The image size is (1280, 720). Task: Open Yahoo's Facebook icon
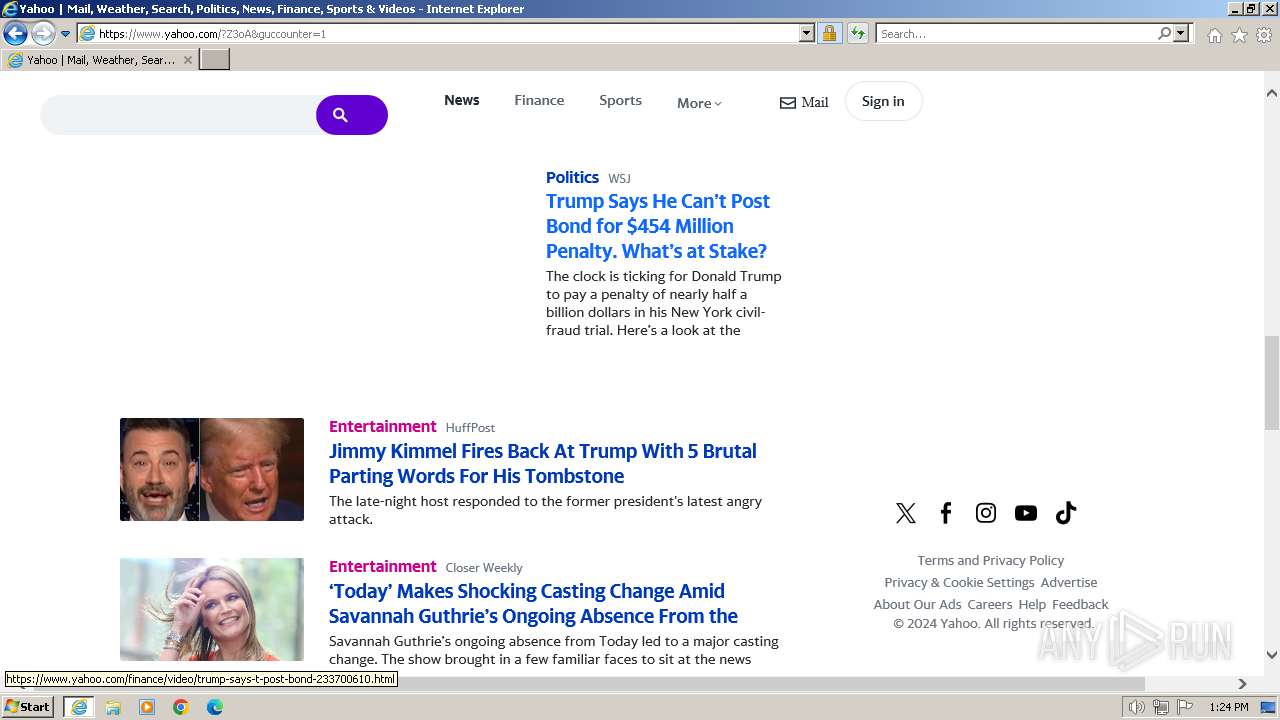click(946, 513)
